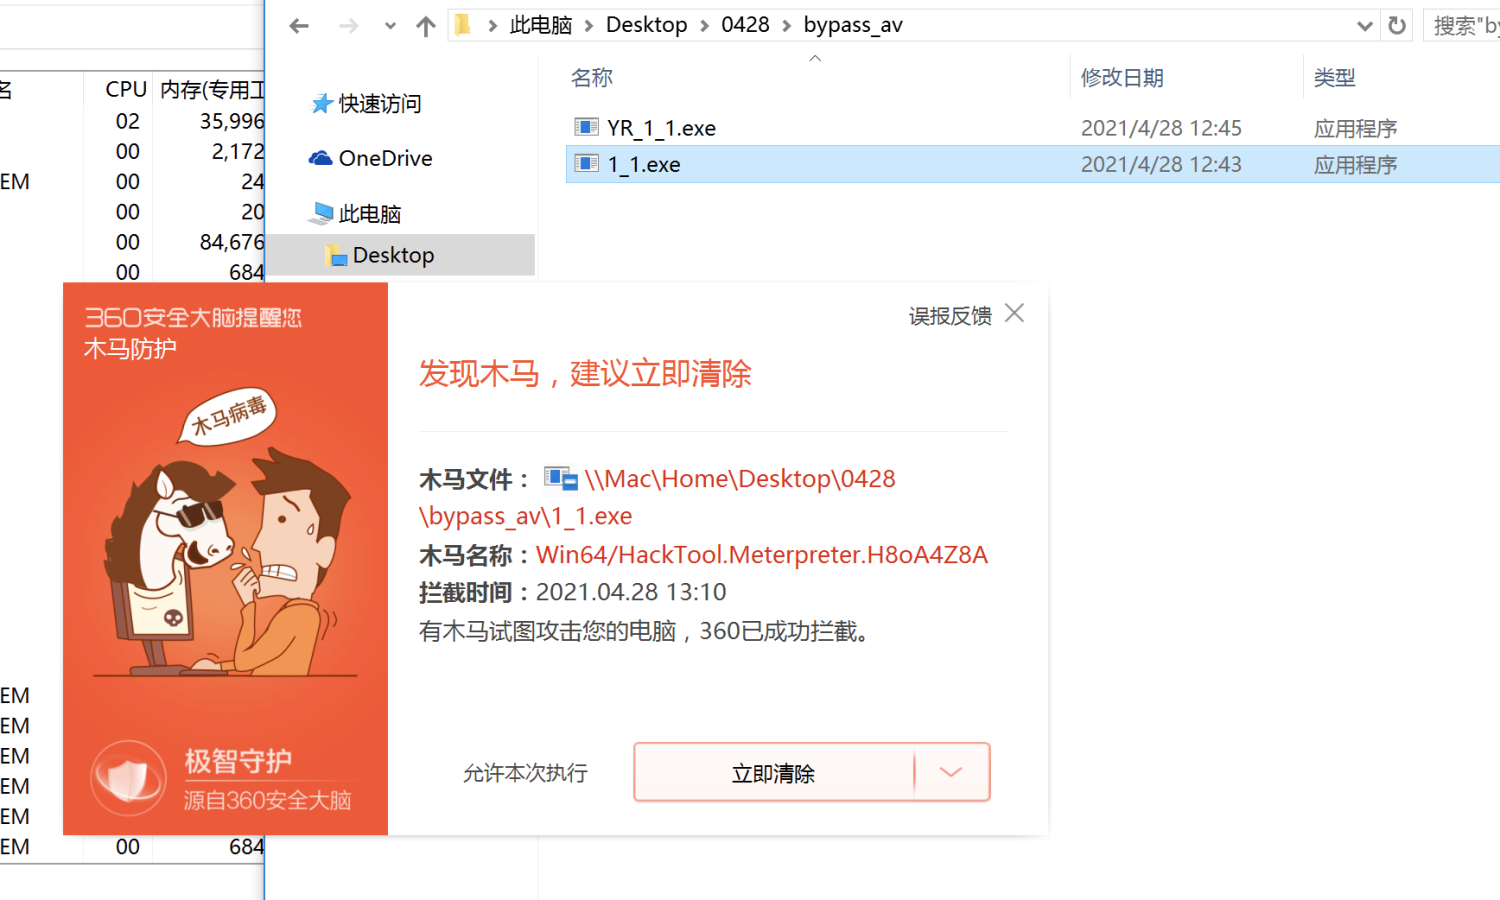The image size is (1500, 900).
Task: Open recent locations dropdown arrow
Action: [390, 27]
